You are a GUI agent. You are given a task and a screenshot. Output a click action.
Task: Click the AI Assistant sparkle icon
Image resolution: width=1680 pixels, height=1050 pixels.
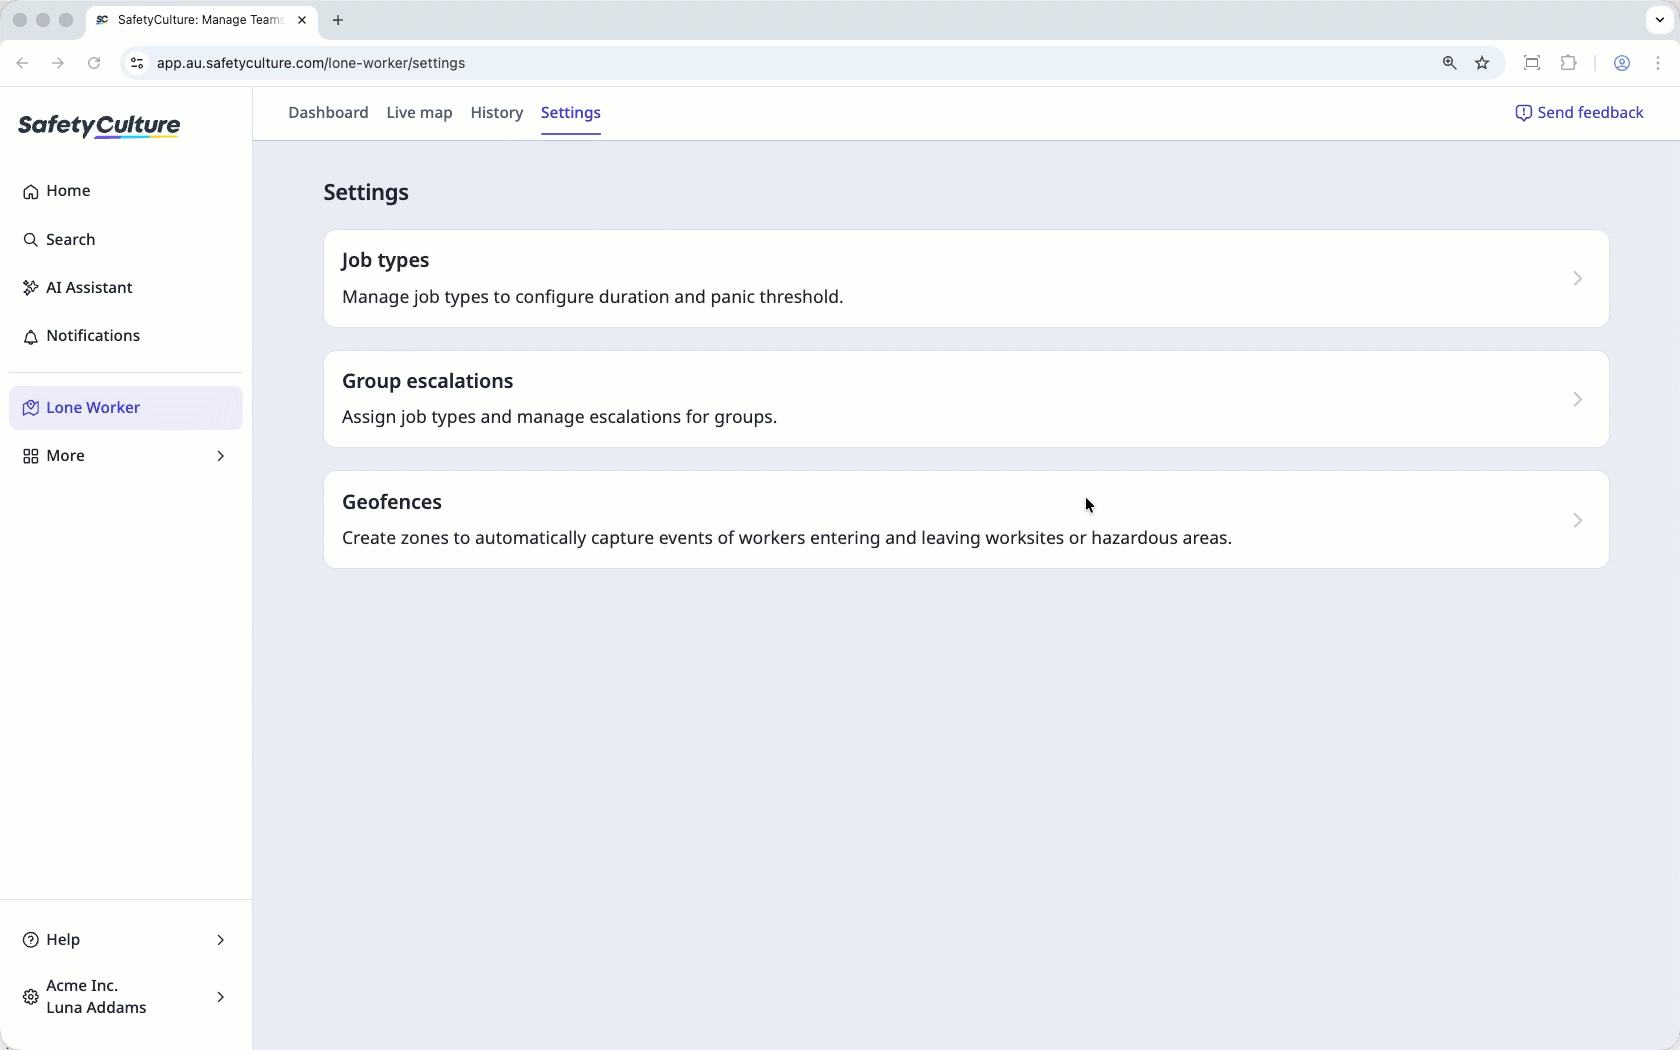click(x=31, y=288)
